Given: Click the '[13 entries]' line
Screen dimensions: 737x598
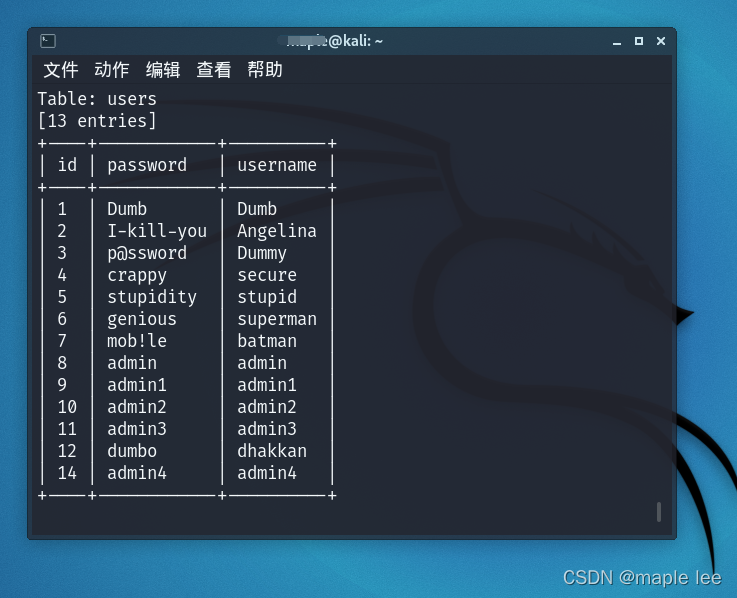Looking at the screenshot, I should click(x=97, y=121).
